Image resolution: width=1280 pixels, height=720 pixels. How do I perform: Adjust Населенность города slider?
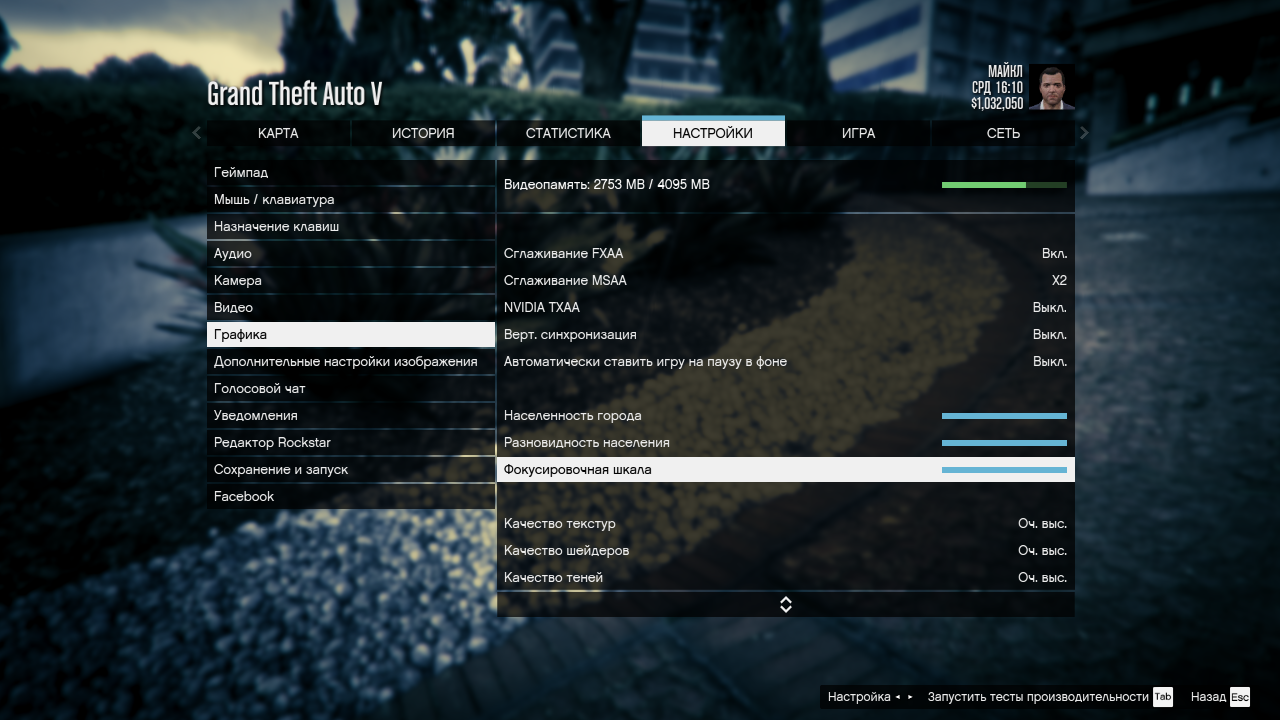pyautogui.click(x=1004, y=416)
